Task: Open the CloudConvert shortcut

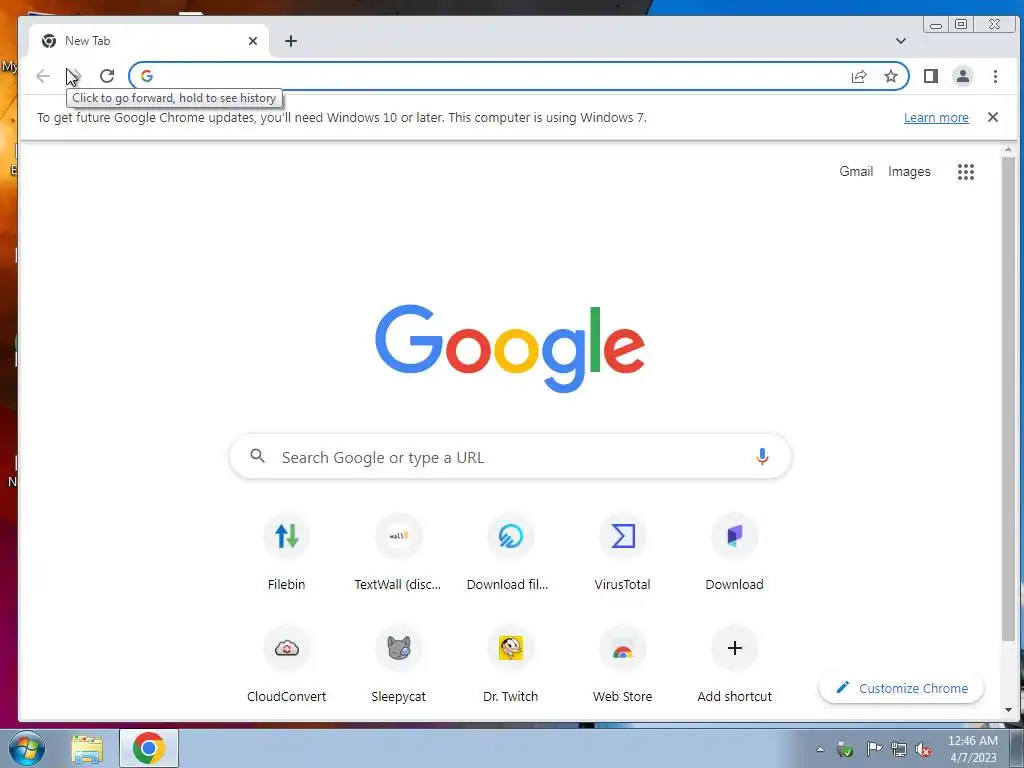Action: (286, 665)
